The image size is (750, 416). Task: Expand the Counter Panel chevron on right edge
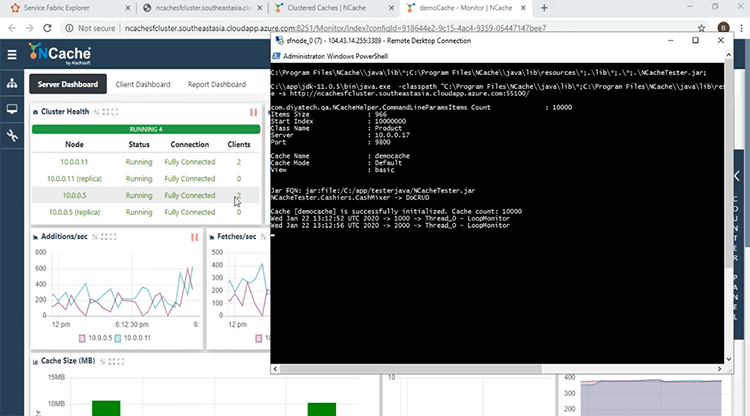pyautogui.click(x=737, y=176)
